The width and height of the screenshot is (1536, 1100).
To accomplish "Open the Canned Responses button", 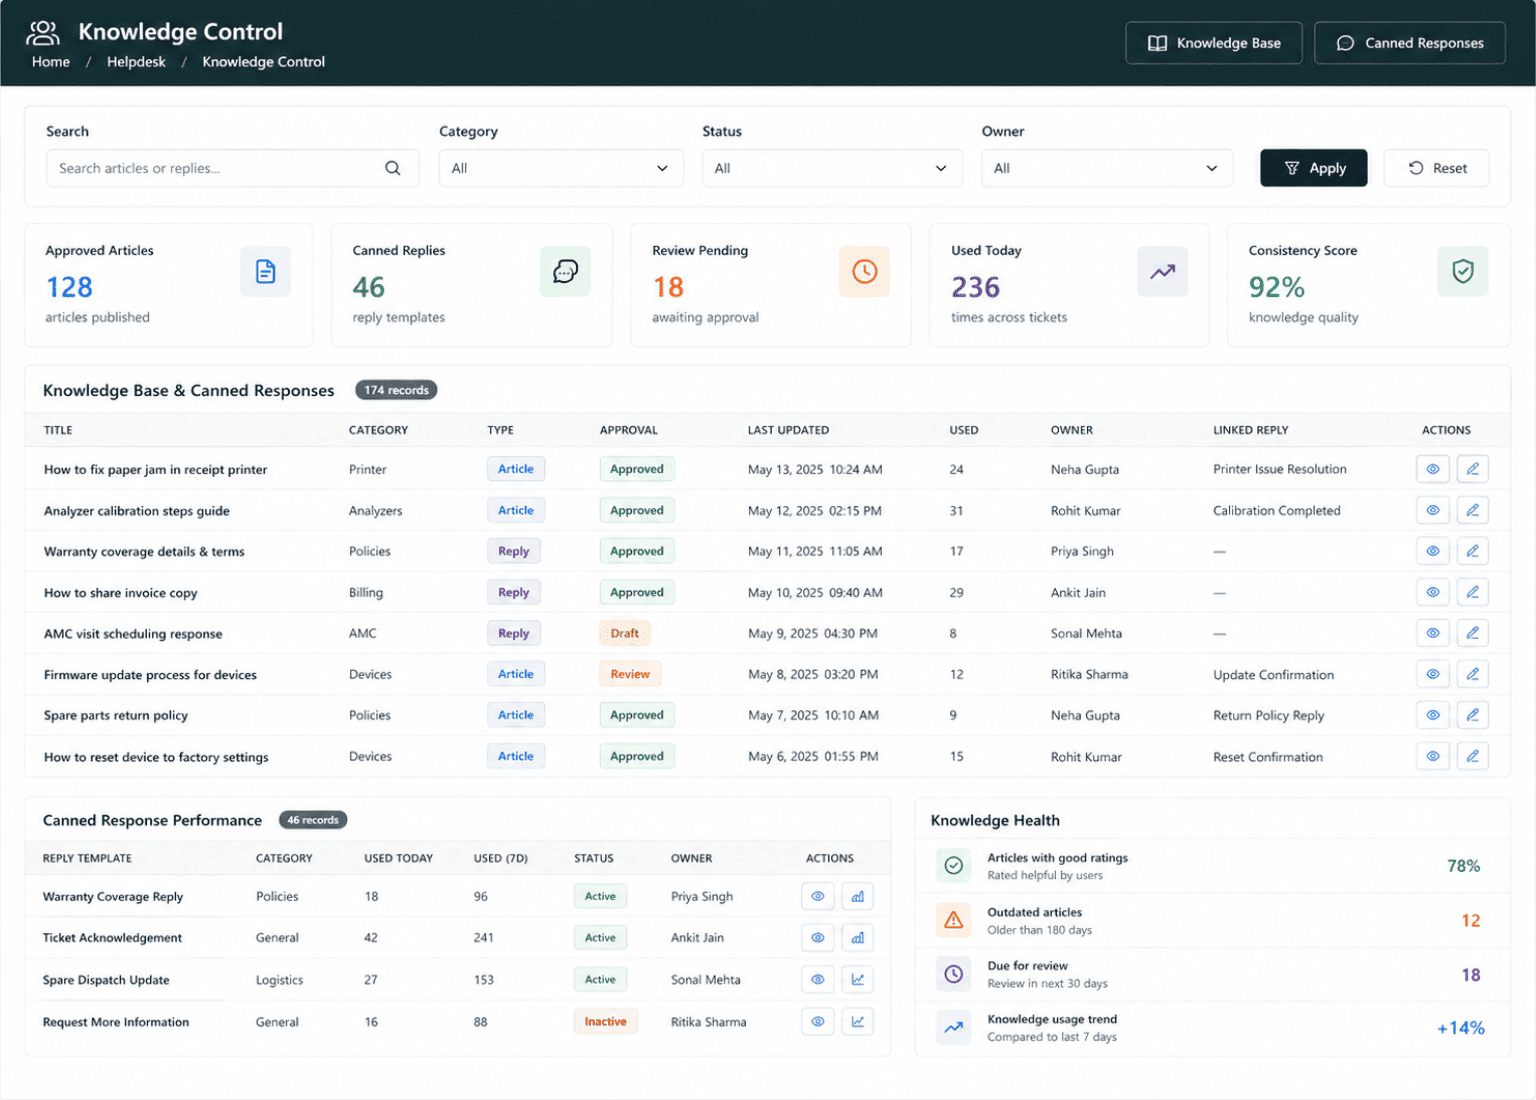I will (1410, 43).
